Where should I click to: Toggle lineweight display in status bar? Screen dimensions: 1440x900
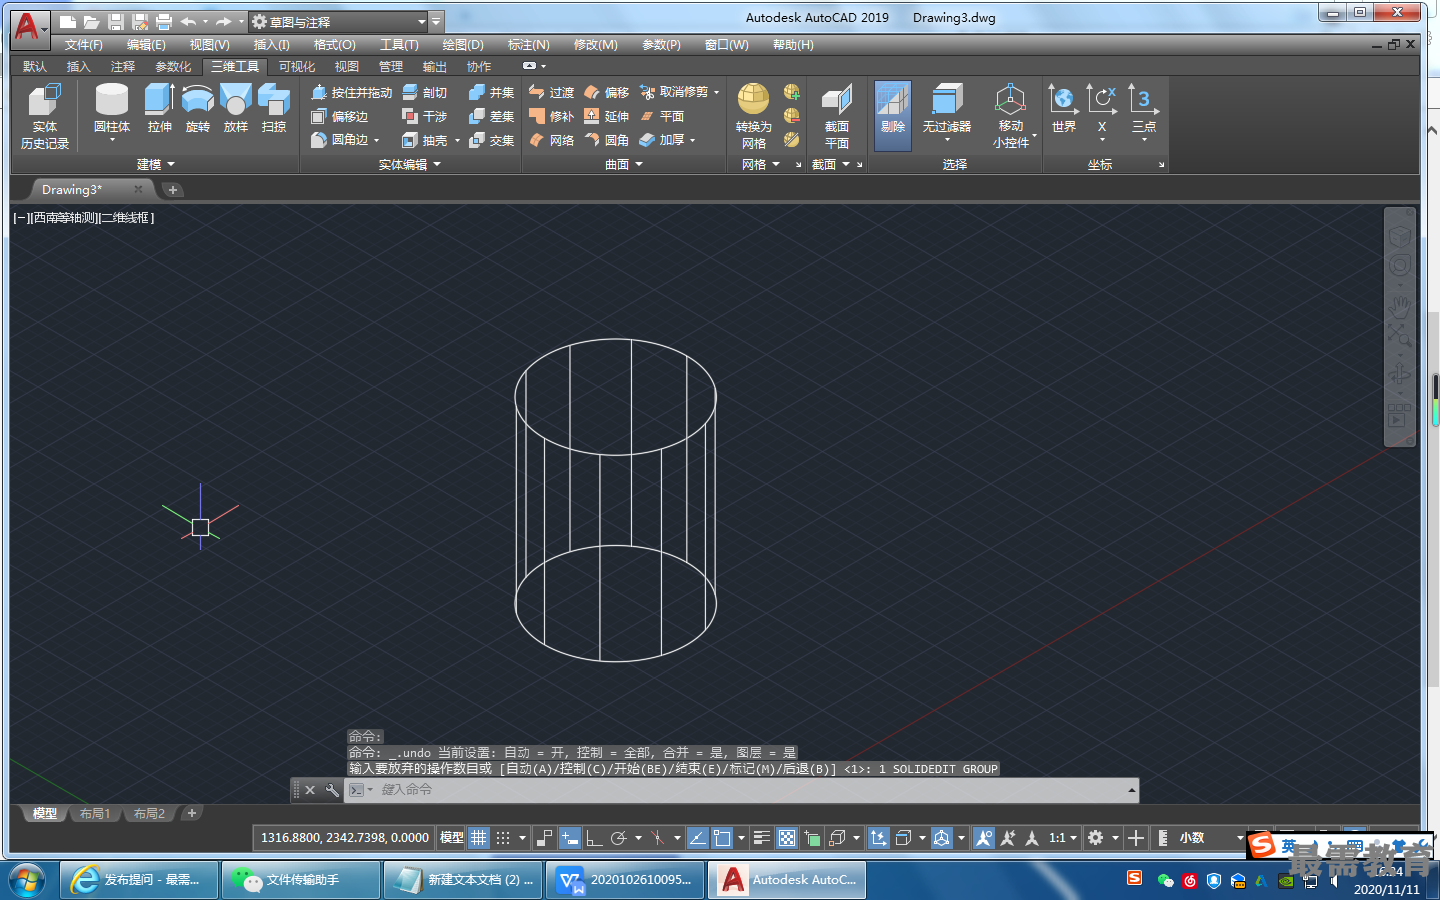761,838
